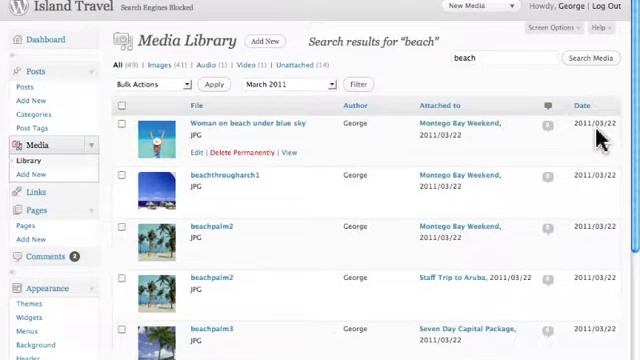
Task: Filter by Images media tab
Action: click(159, 65)
